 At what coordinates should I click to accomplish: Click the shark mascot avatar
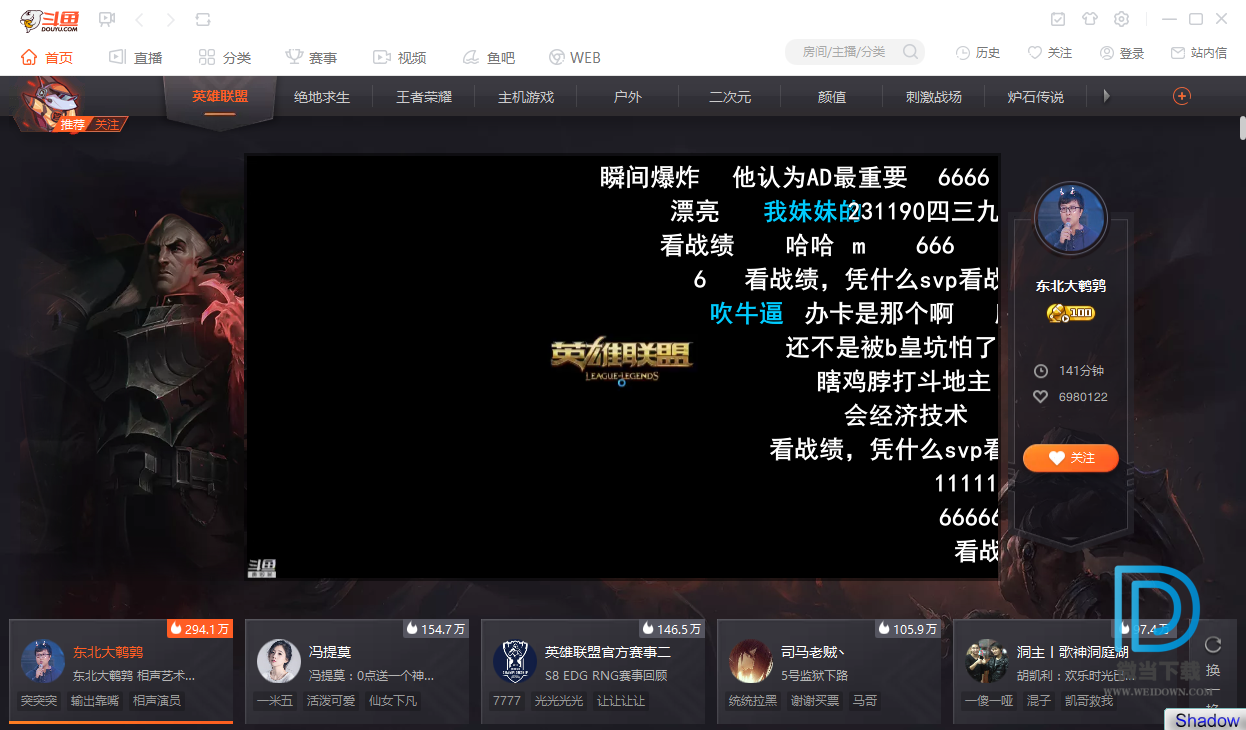(x=50, y=100)
